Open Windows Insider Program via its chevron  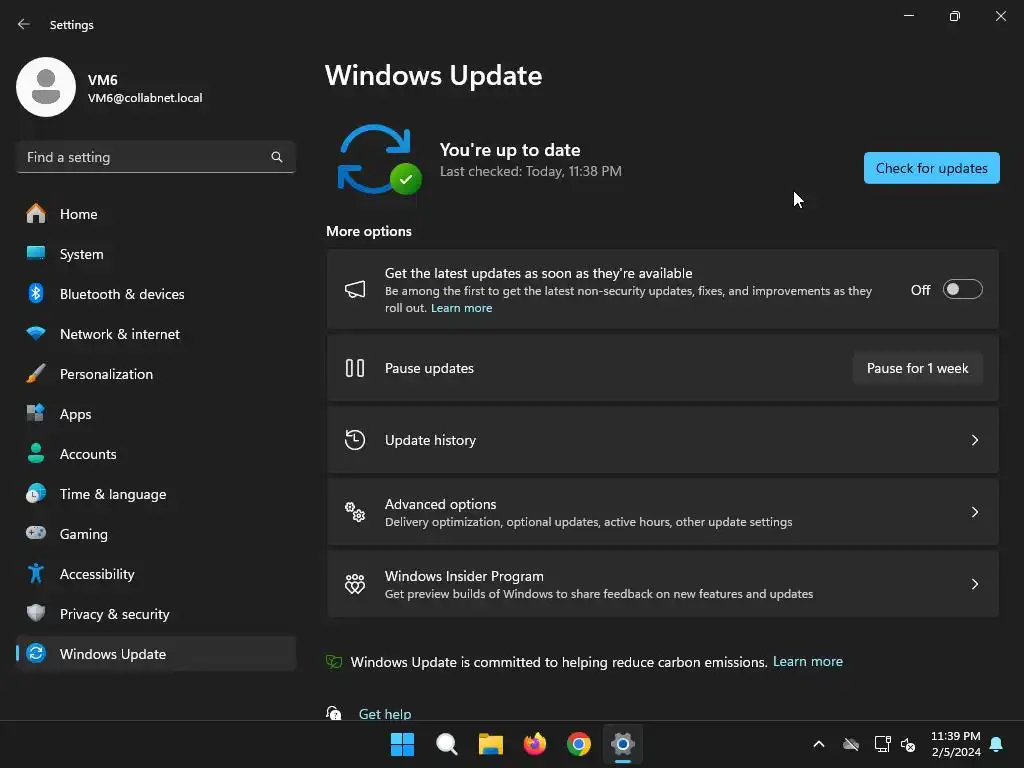click(975, 584)
